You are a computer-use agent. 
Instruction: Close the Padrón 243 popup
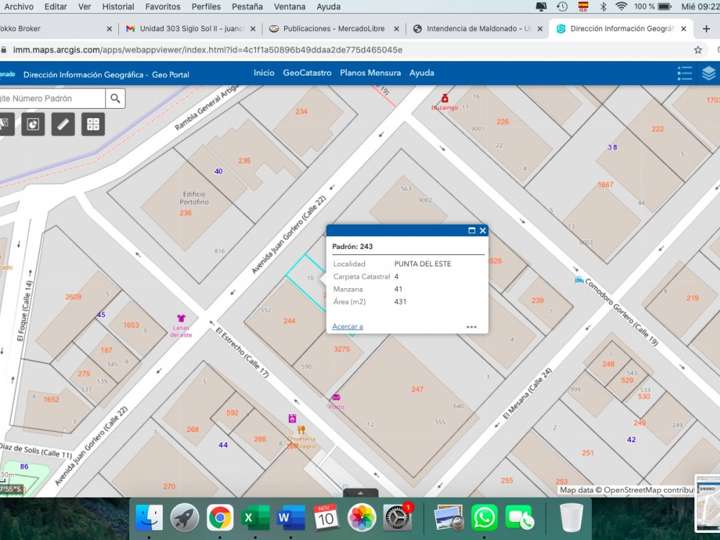point(483,230)
